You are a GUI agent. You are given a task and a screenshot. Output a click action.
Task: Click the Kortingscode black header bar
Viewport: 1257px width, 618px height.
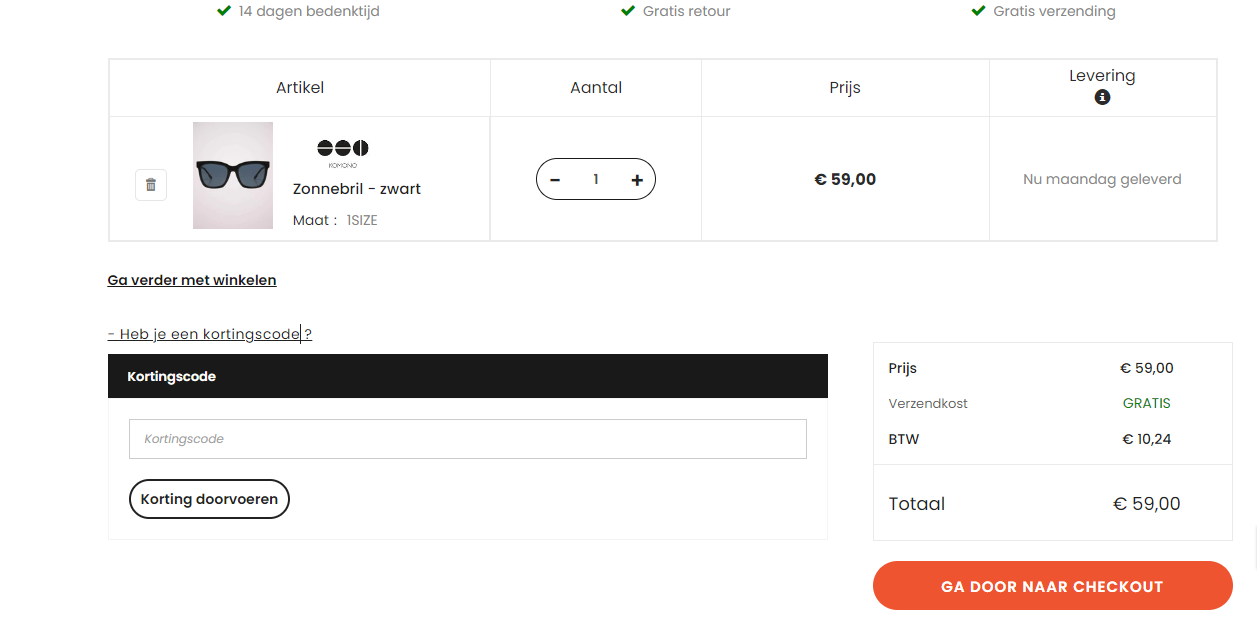(468, 376)
